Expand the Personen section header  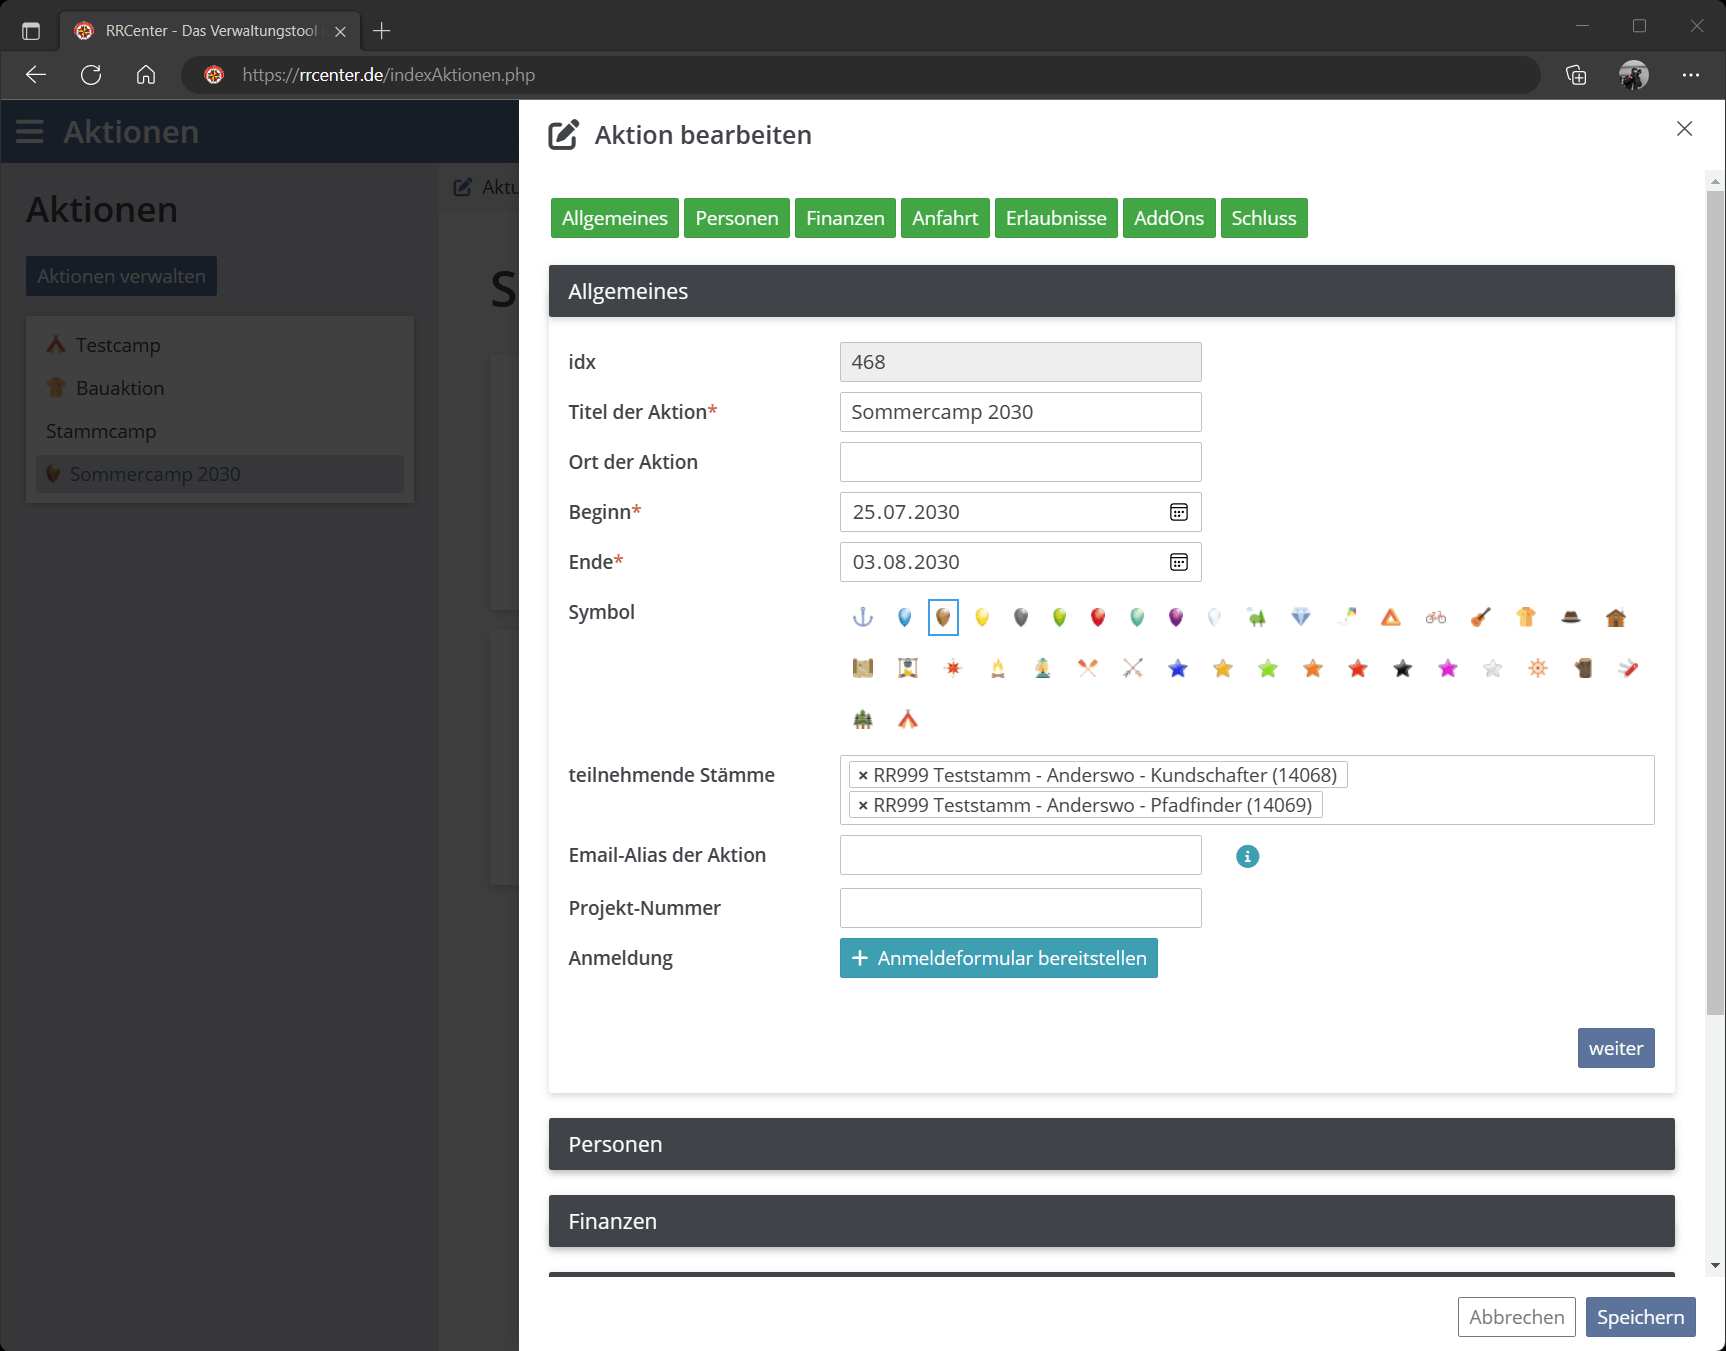1111,1144
